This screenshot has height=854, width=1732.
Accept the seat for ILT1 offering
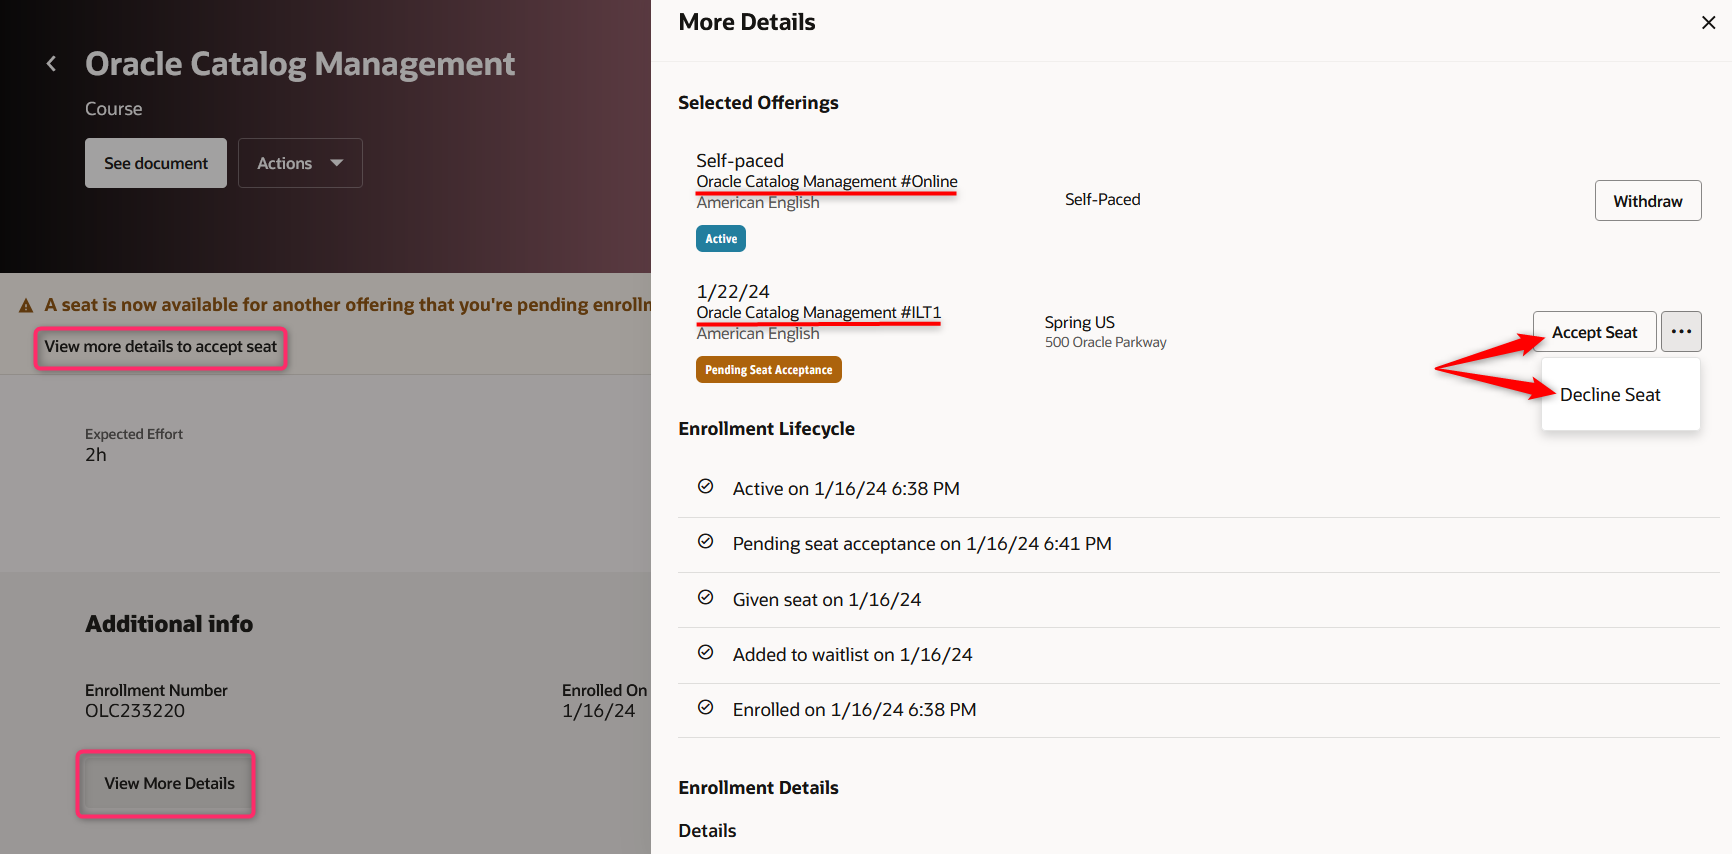(x=1594, y=332)
